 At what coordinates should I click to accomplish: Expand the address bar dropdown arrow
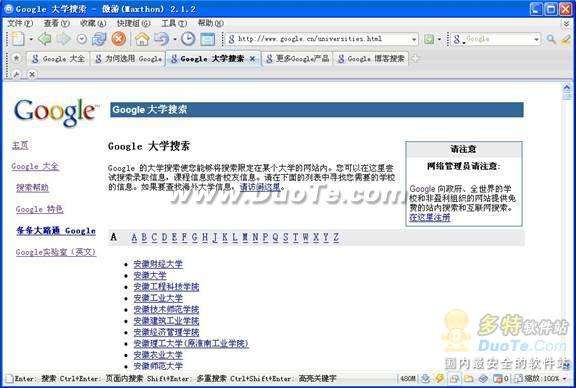[x=414, y=39]
